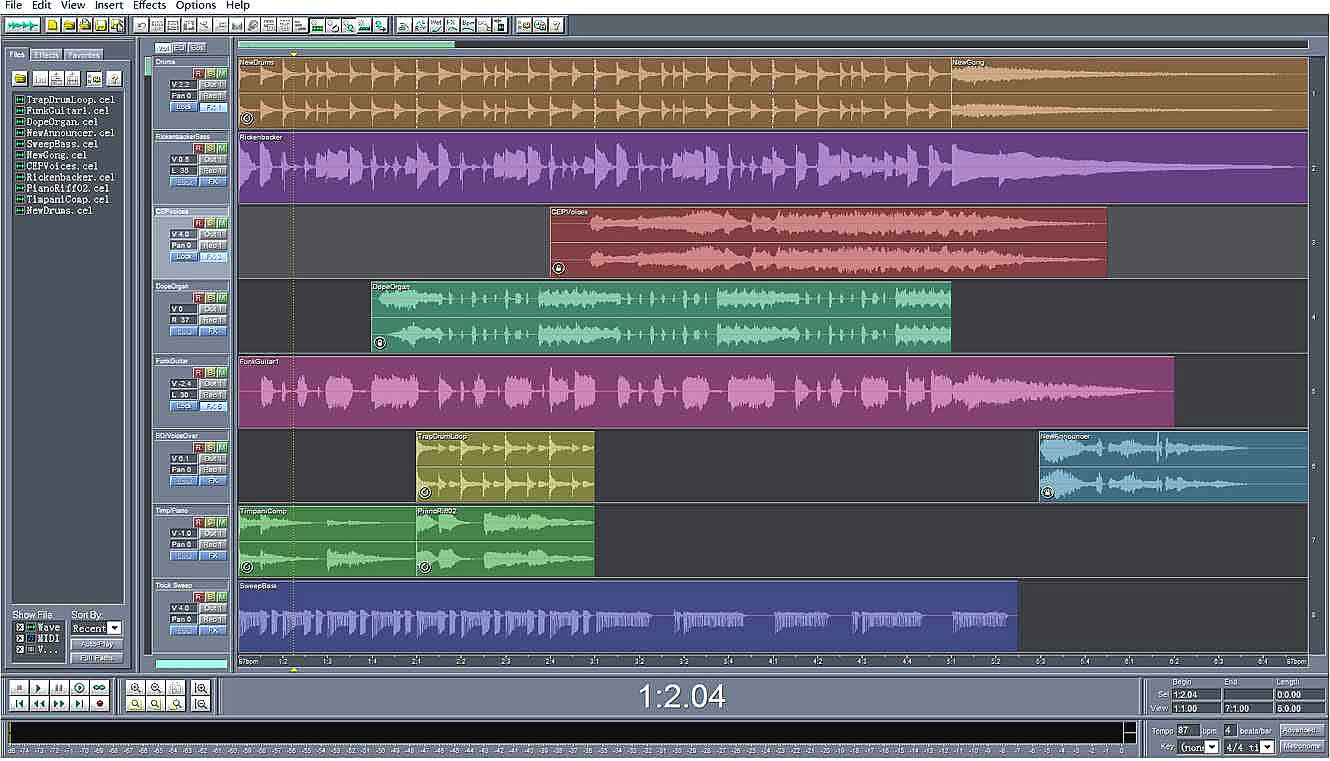Image resolution: width=1330 pixels, height=761 pixels.
Task: Open the Effects menu in menu bar
Action: tap(149, 6)
